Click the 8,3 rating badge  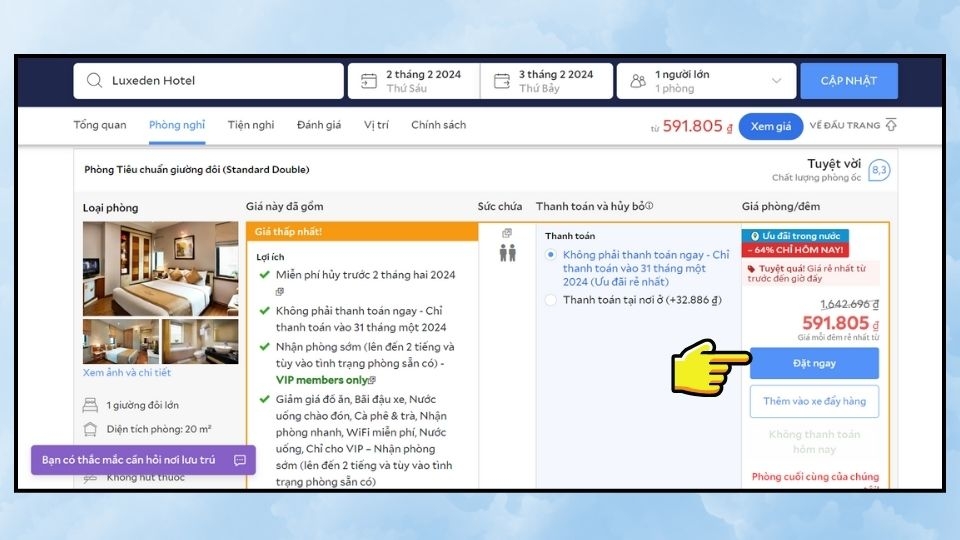tap(879, 170)
